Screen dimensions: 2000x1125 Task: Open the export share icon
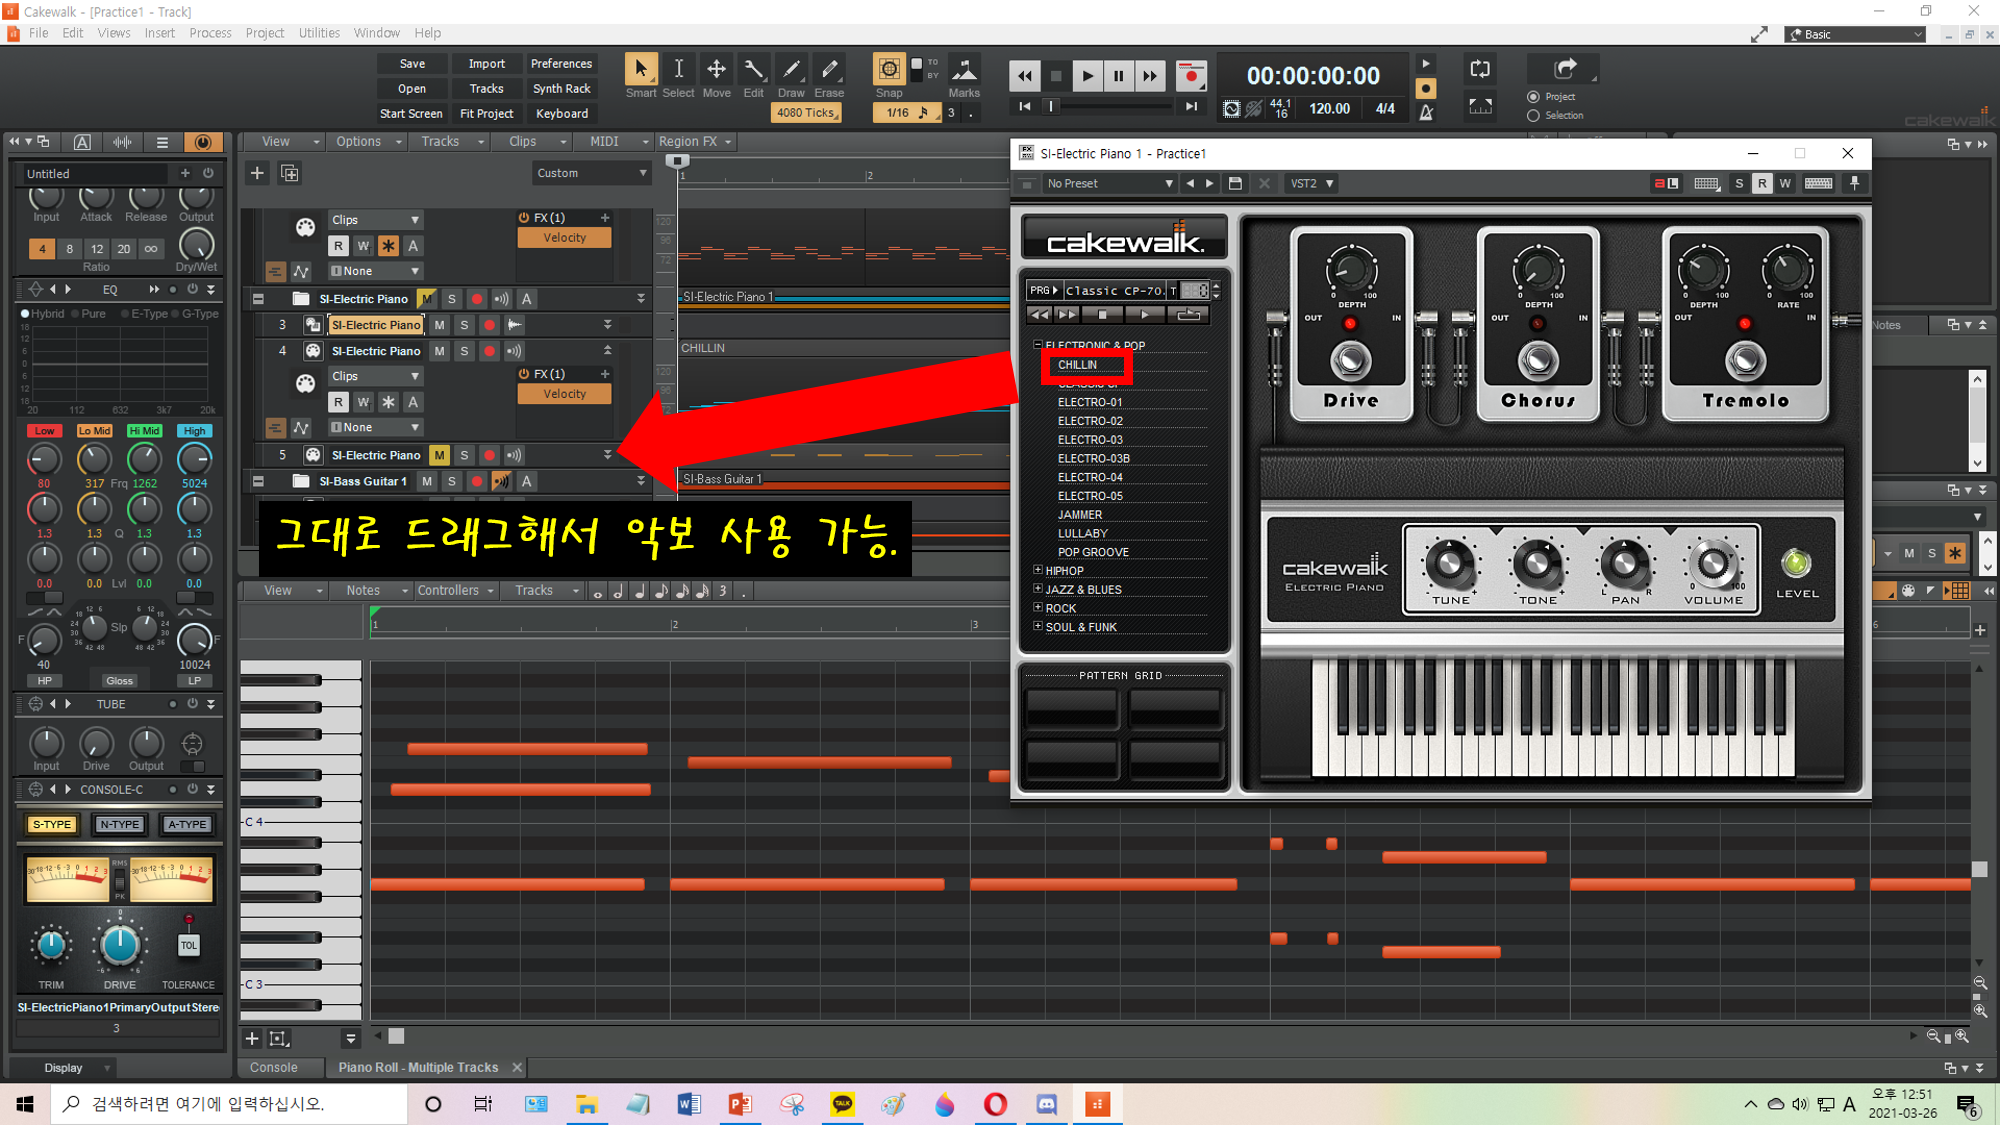click(1565, 69)
